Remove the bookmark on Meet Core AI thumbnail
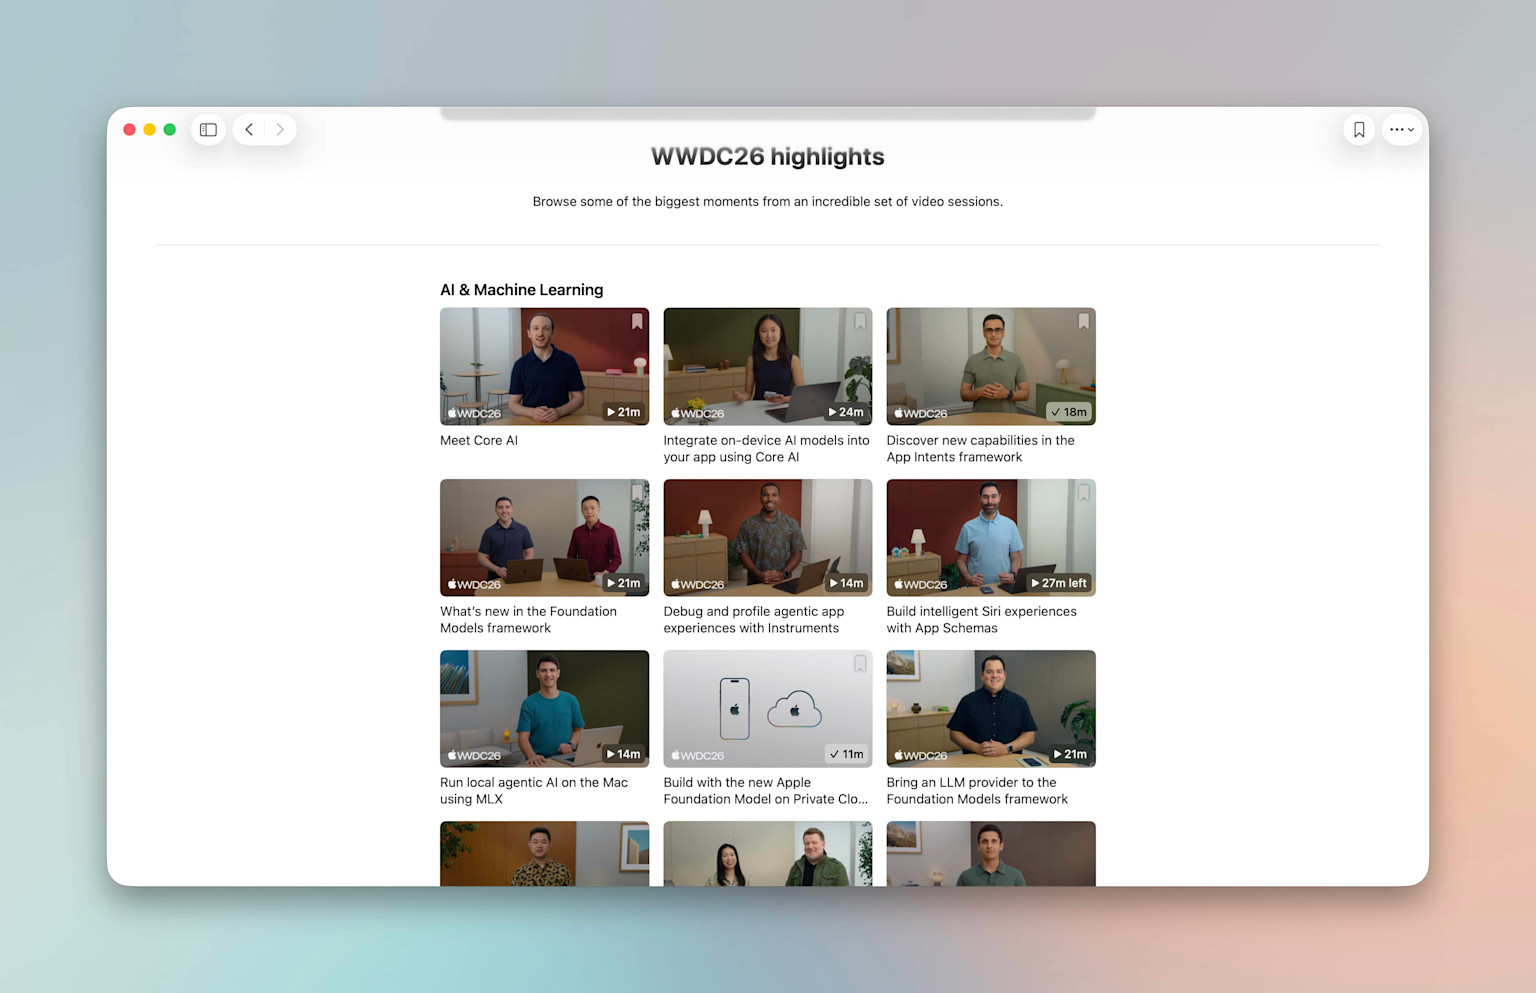The height and width of the screenshot is (993, 1536). click(637, 321)
